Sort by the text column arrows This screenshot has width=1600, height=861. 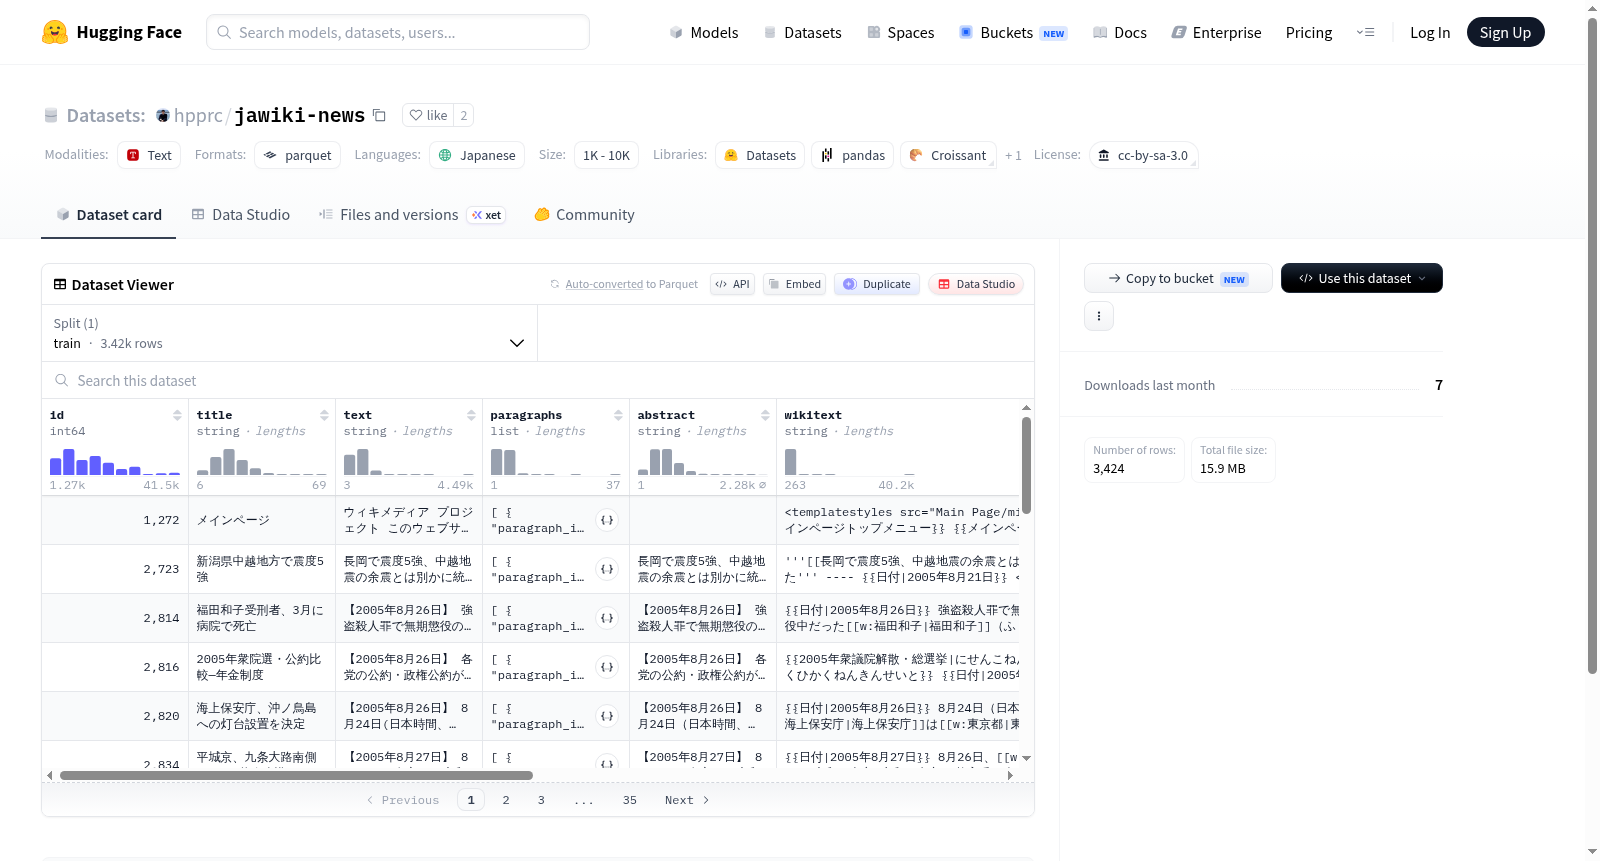[x=471, y=415]
